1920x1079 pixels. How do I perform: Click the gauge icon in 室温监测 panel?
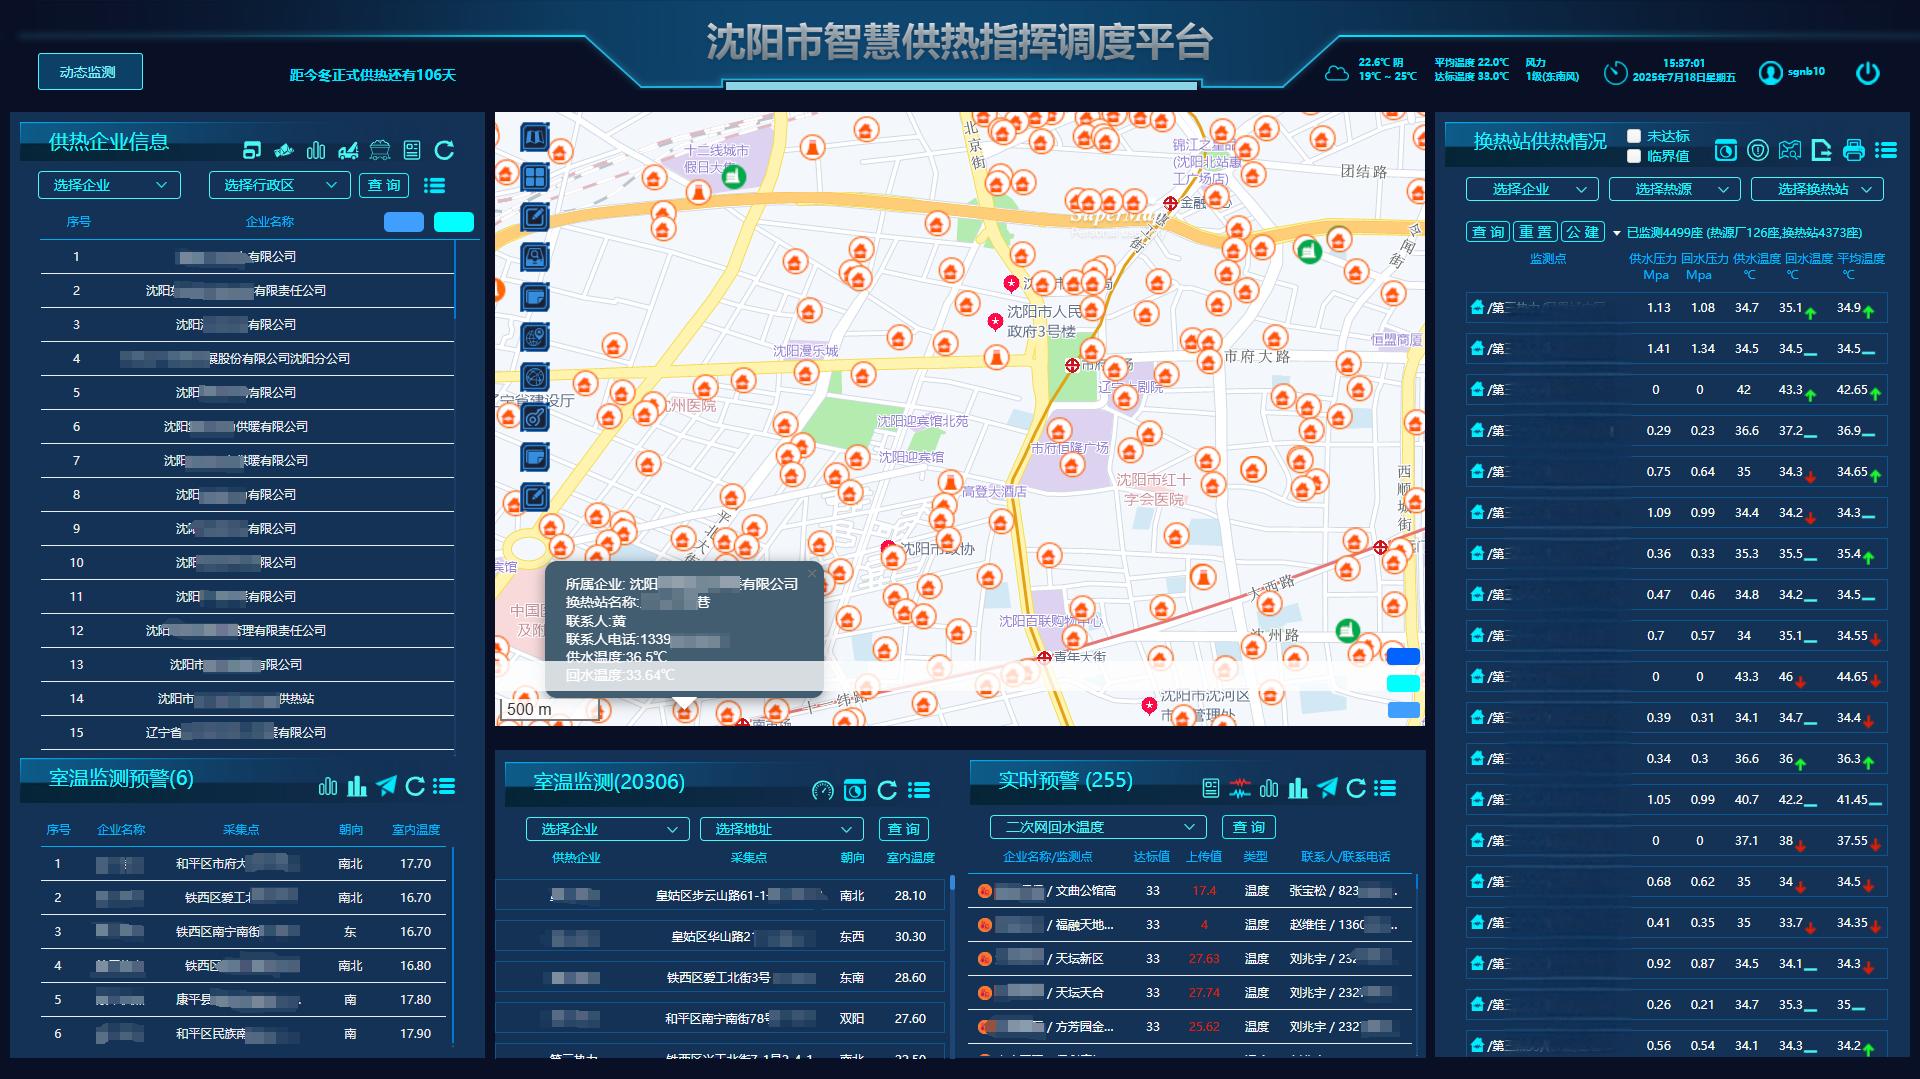pyautogui.click(x=822, y=791)
